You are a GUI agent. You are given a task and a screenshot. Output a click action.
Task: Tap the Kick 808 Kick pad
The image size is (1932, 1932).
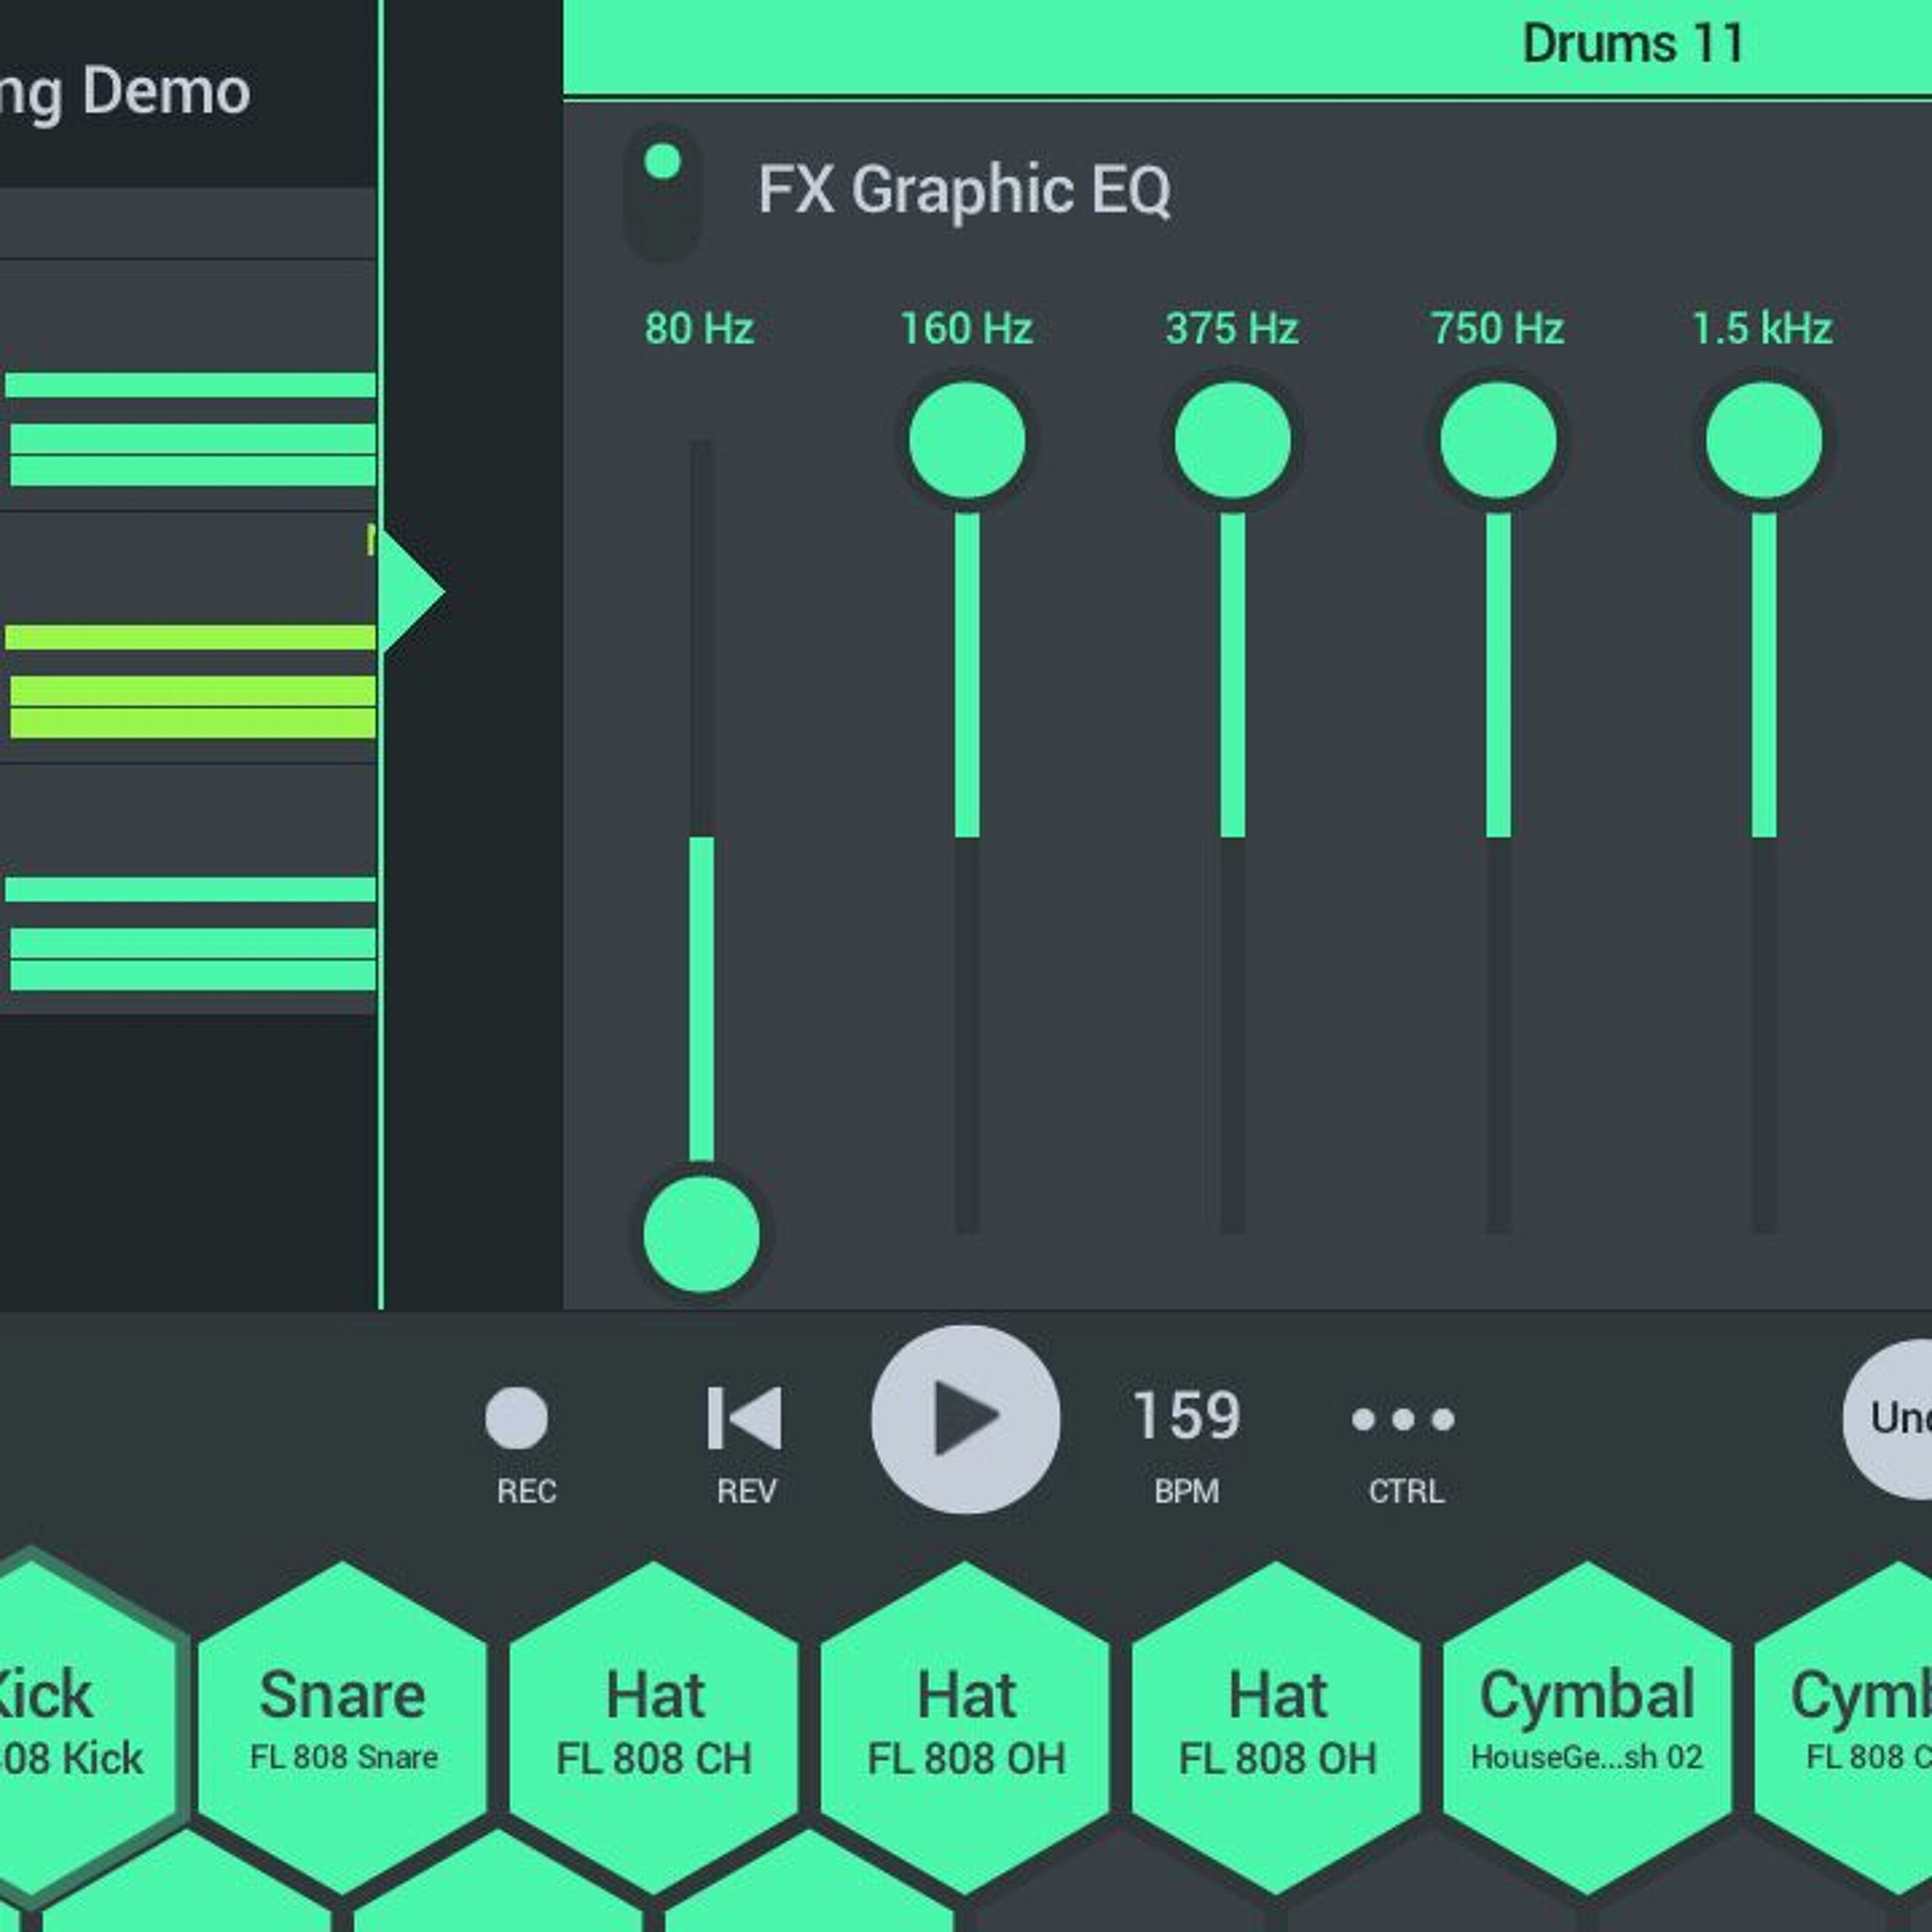coord(60,1724)
